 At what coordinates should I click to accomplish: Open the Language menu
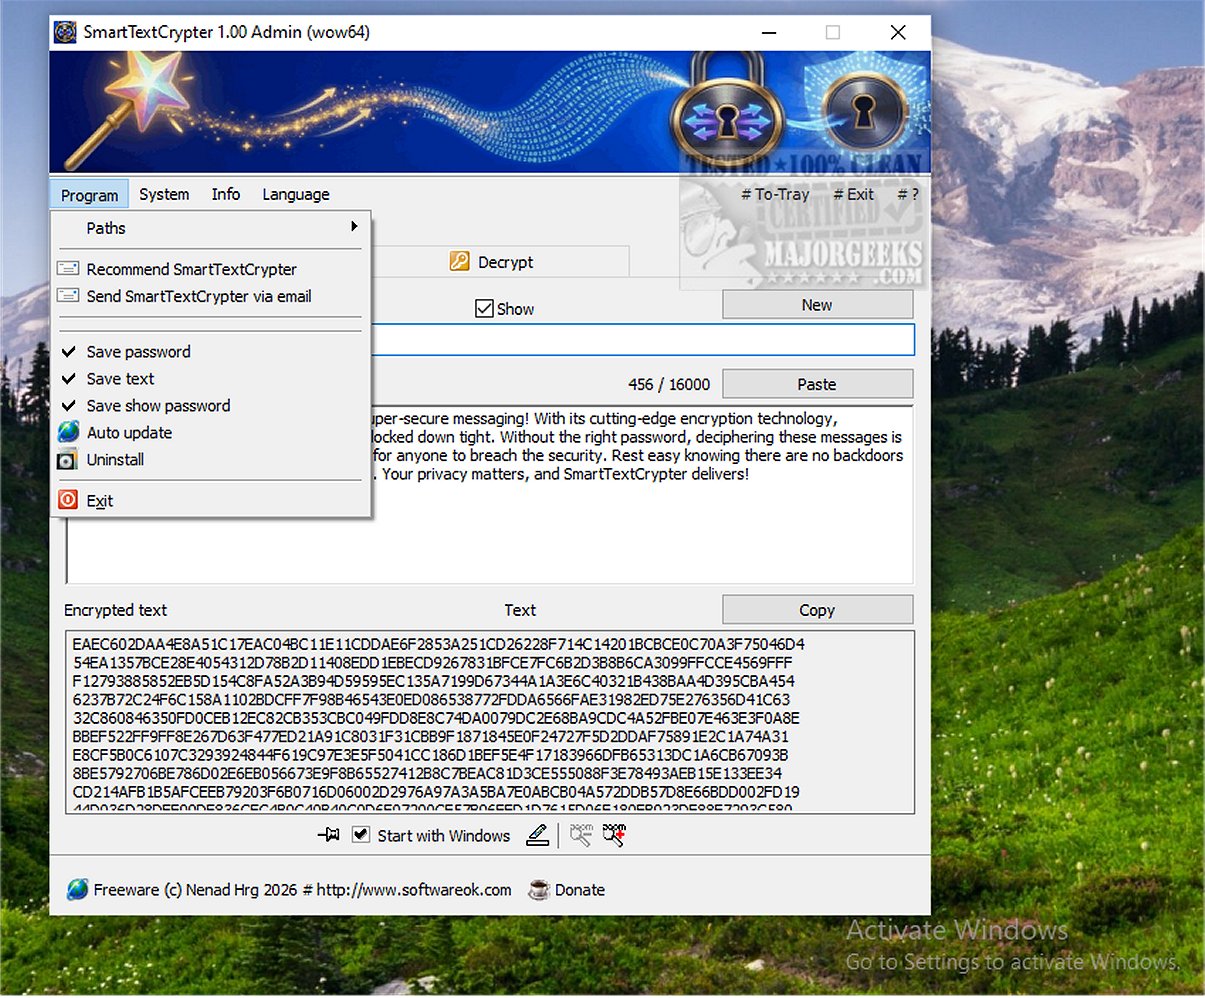(296, 194)
